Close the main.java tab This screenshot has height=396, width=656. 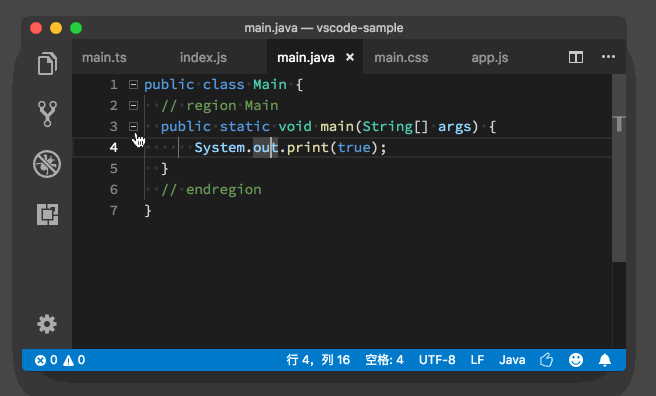[350, 57]
